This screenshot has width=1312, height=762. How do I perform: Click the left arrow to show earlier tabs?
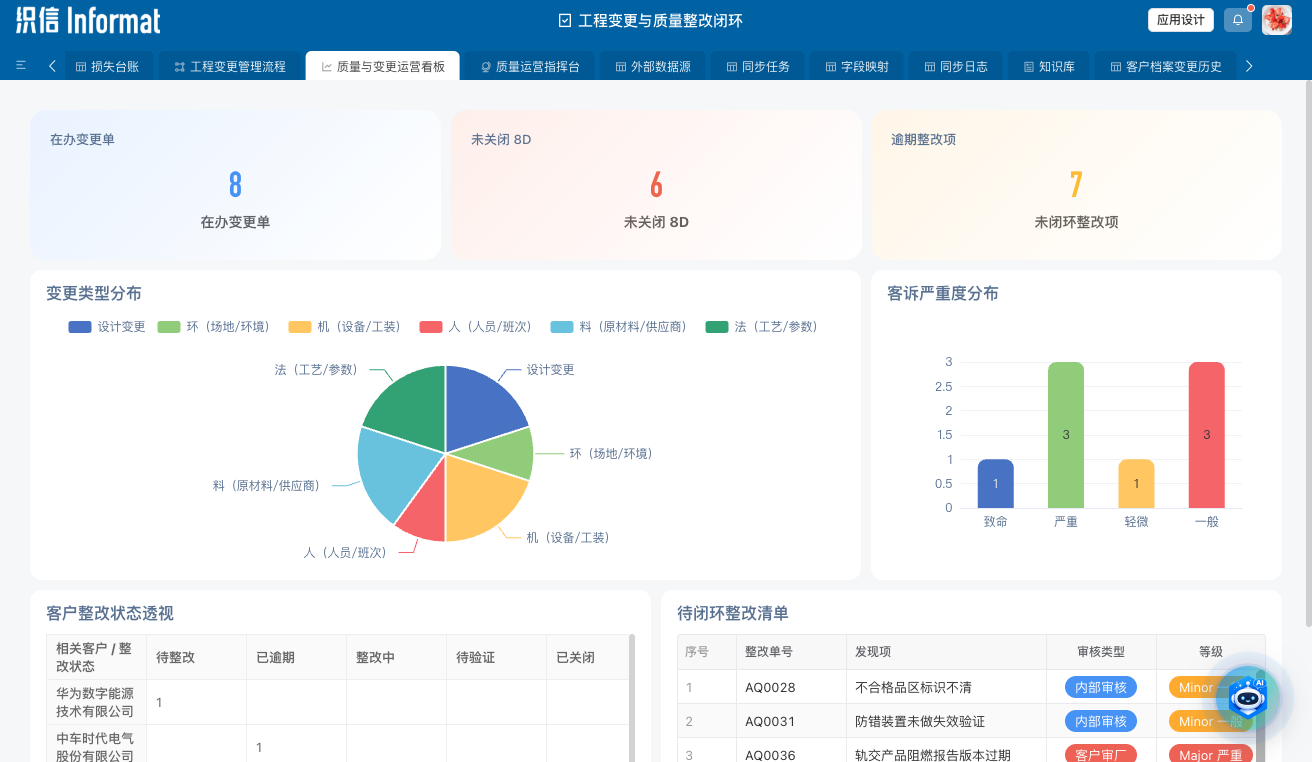coord(52,66)
